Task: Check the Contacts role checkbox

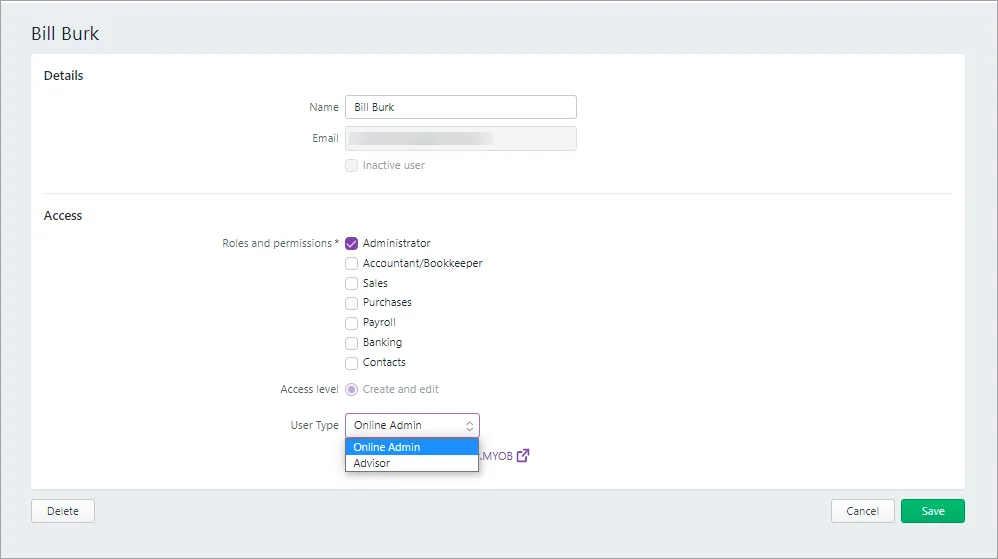Action: tap(351, 363)
